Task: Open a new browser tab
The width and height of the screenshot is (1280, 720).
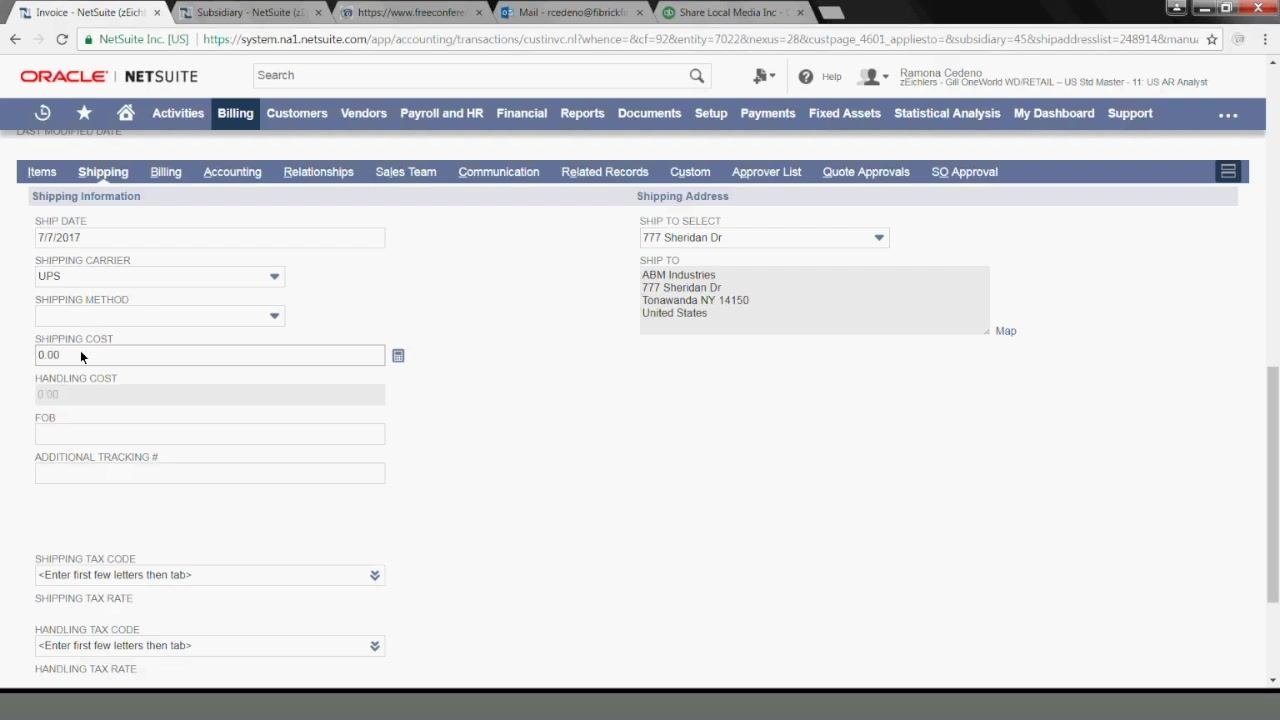Action: [x=830, y=13]
